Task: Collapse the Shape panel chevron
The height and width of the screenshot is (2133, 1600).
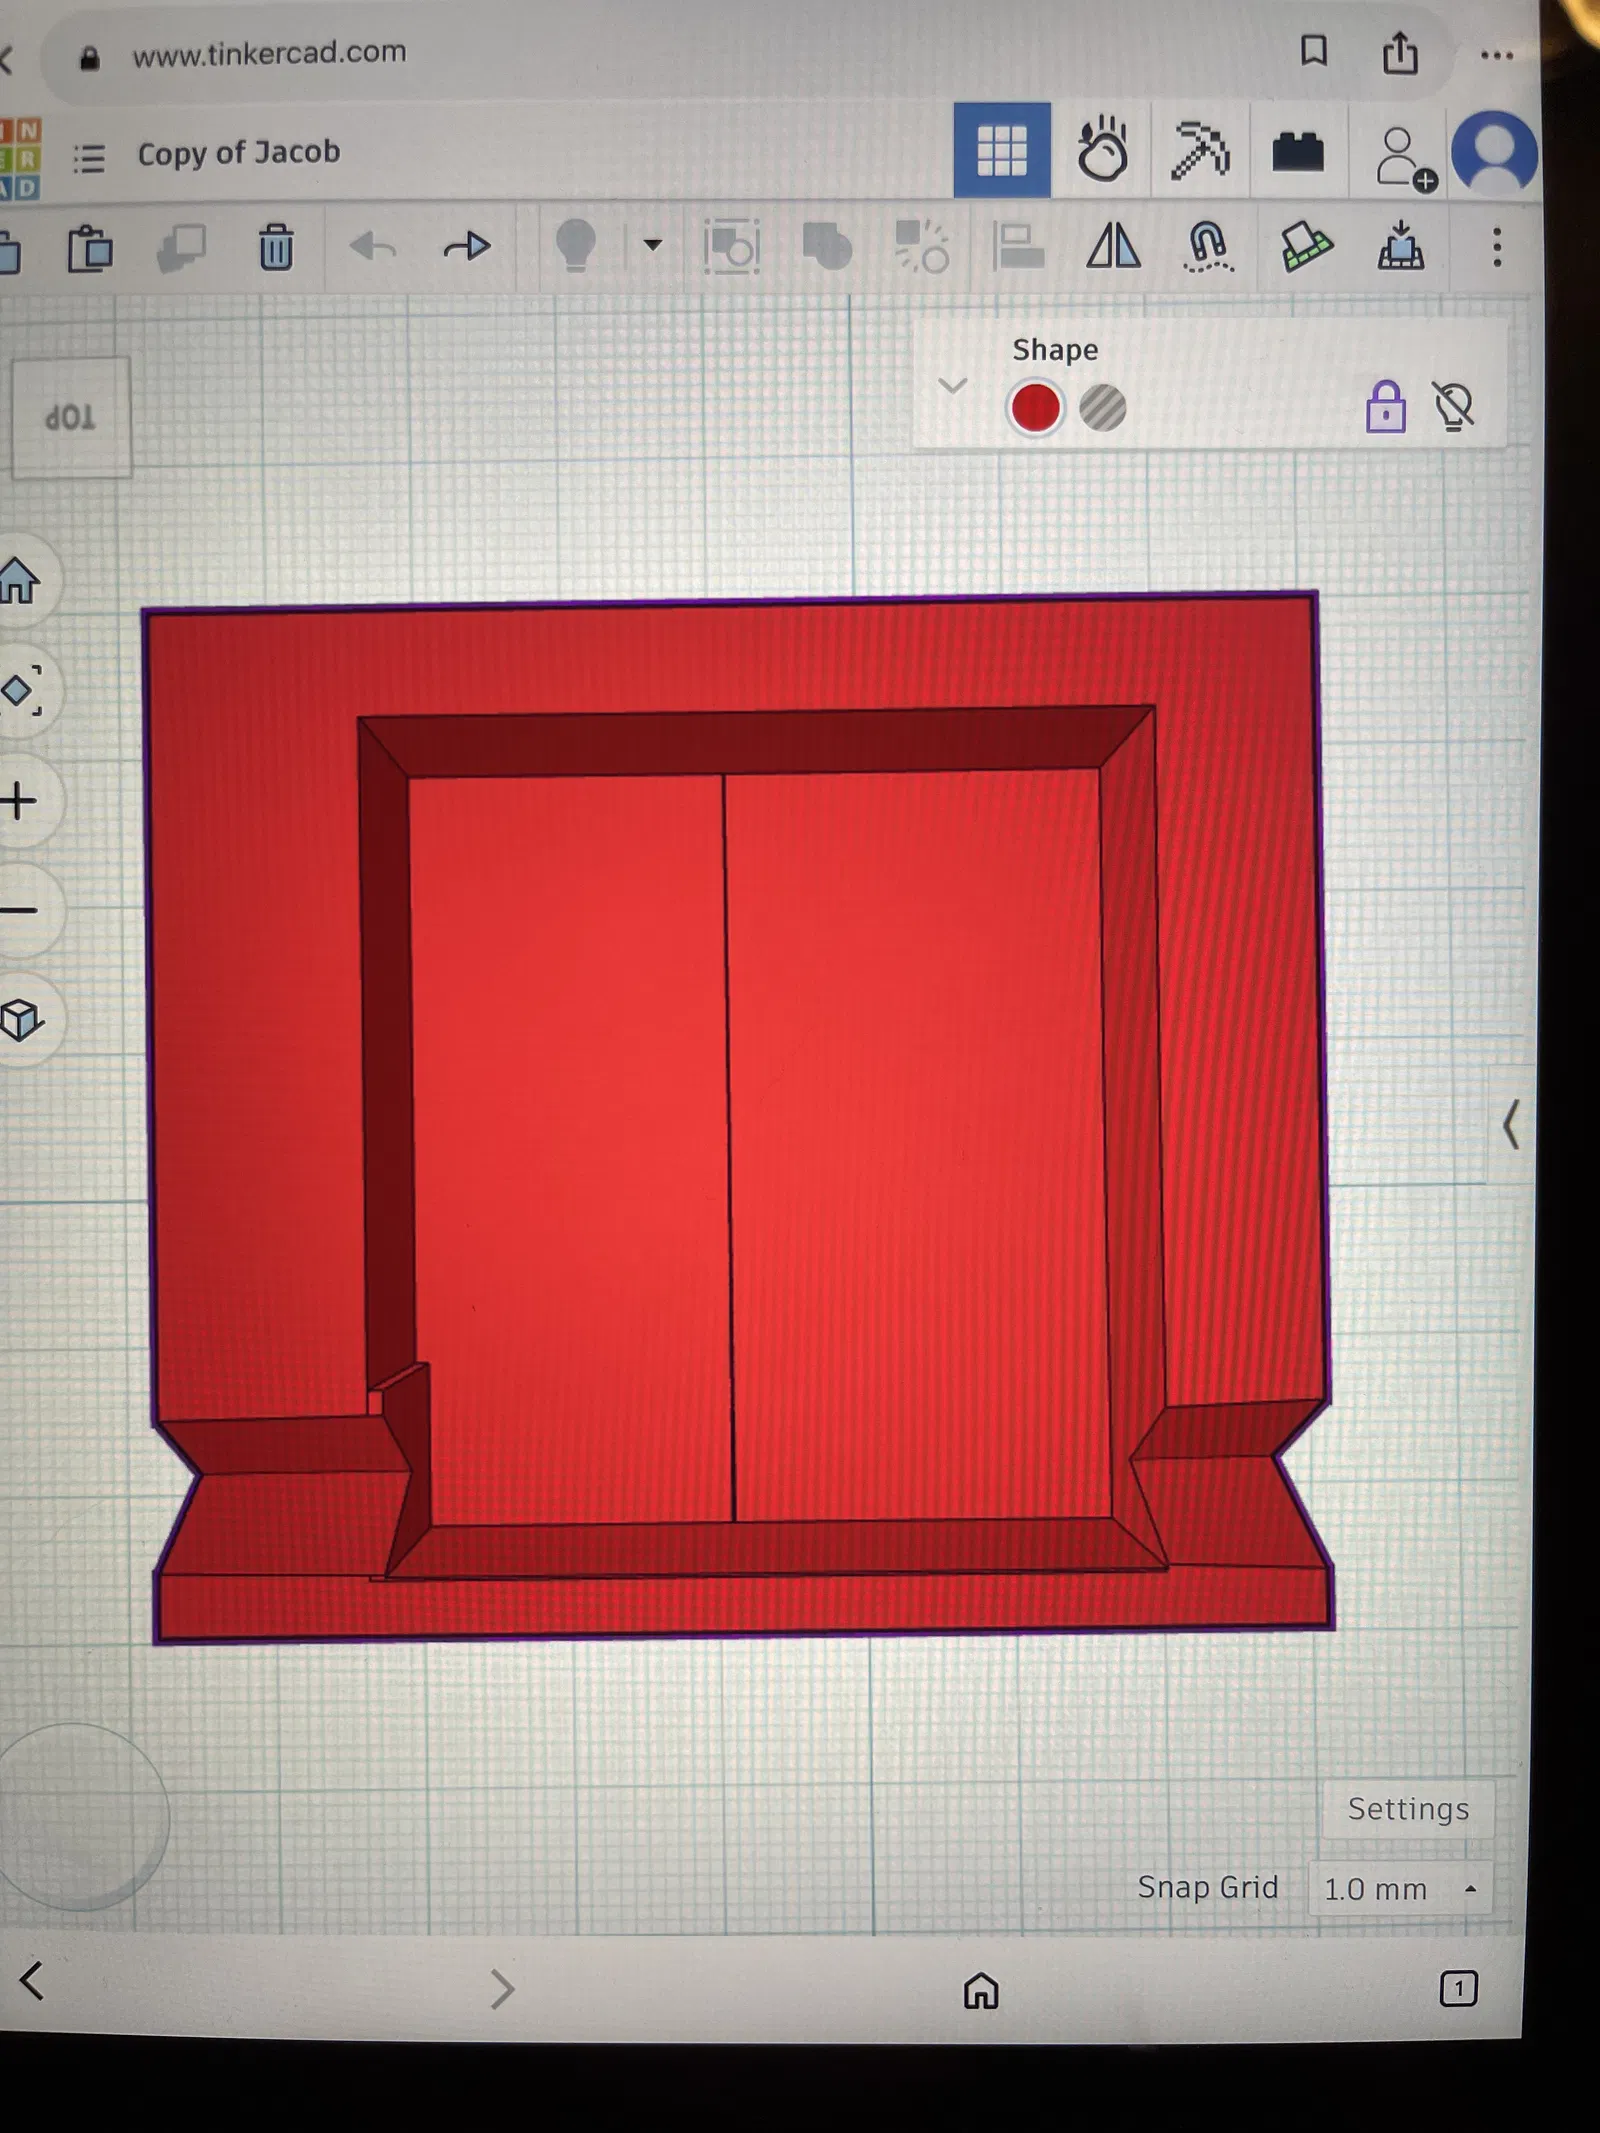Action: click(x=953, y=385)
